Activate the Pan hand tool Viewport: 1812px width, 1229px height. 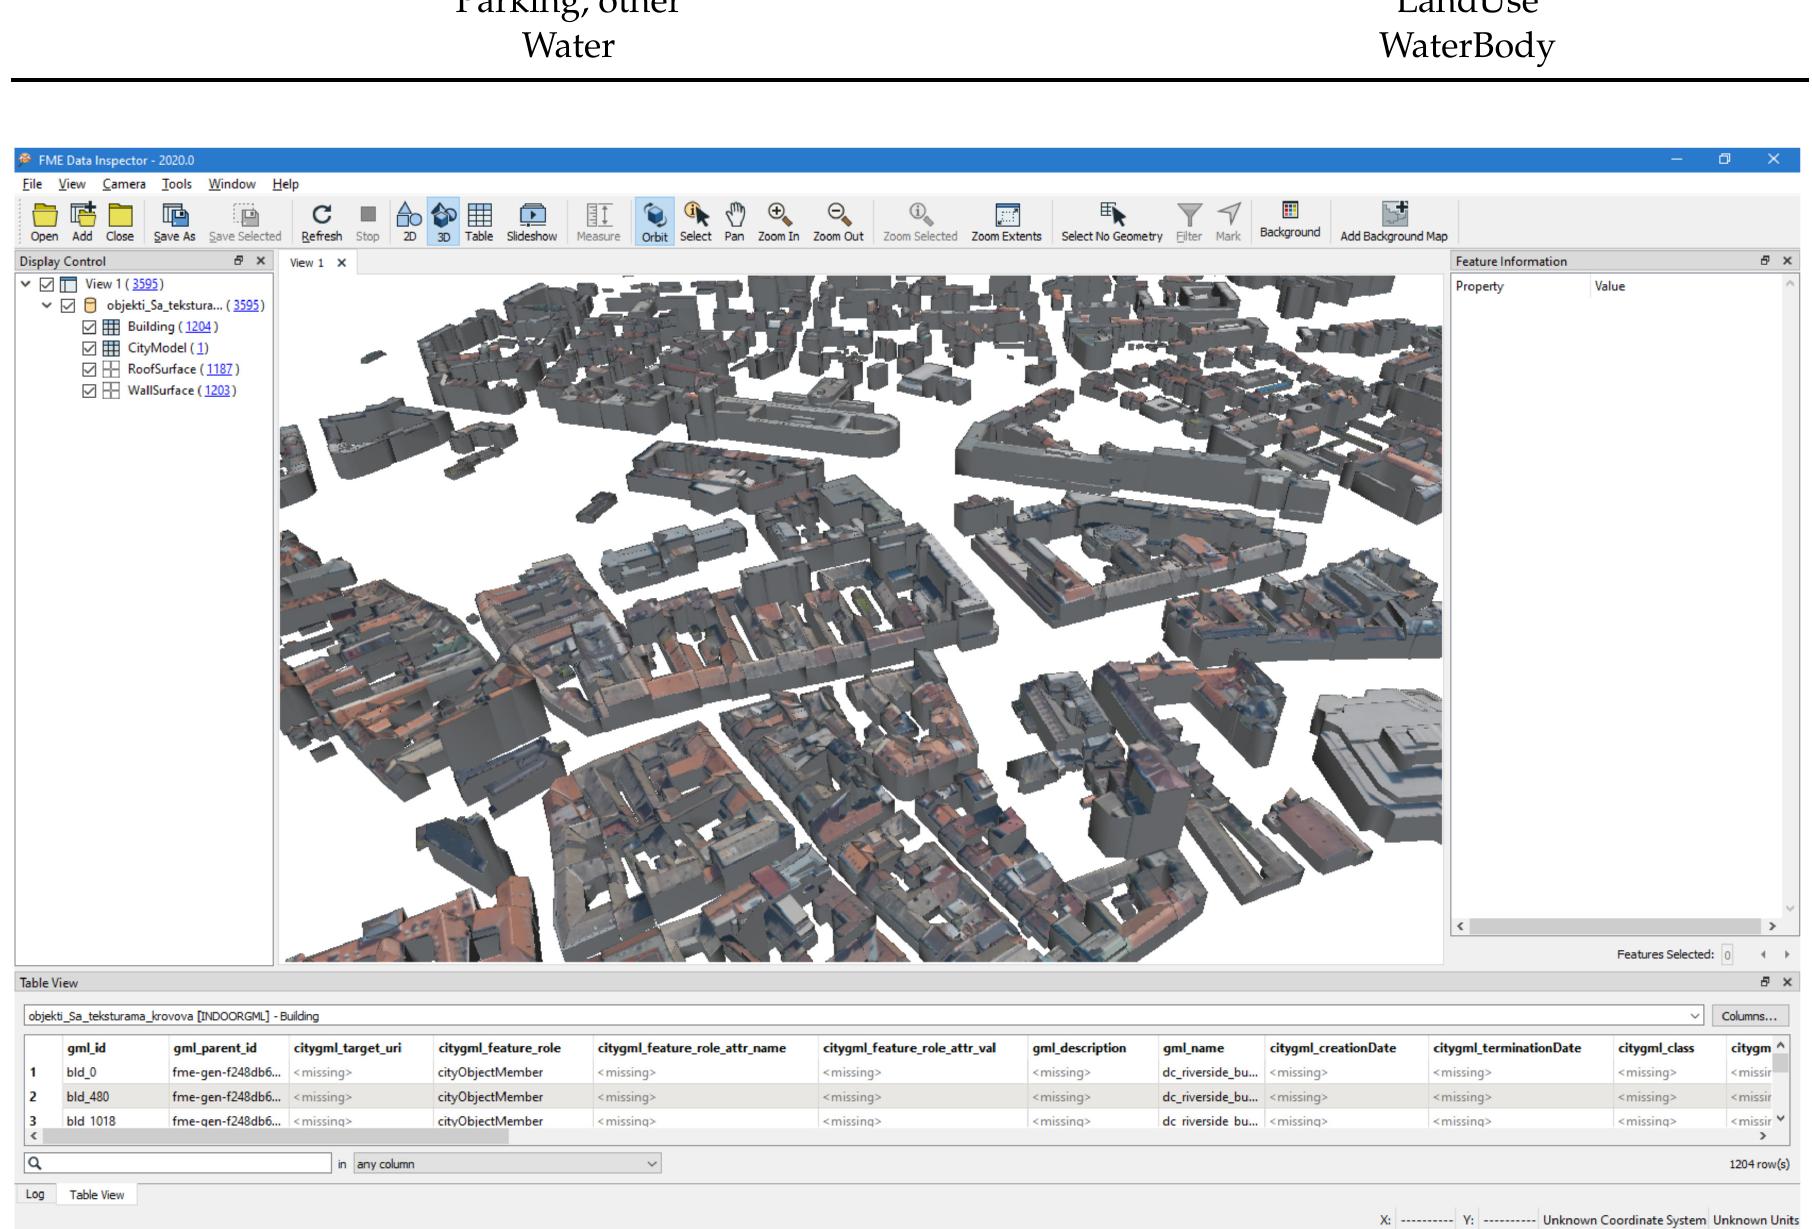tap(734, 222)
